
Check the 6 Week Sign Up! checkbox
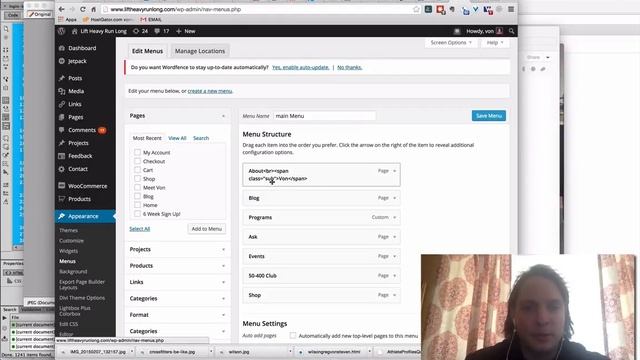pyautogui.click(x=138, y=214)
